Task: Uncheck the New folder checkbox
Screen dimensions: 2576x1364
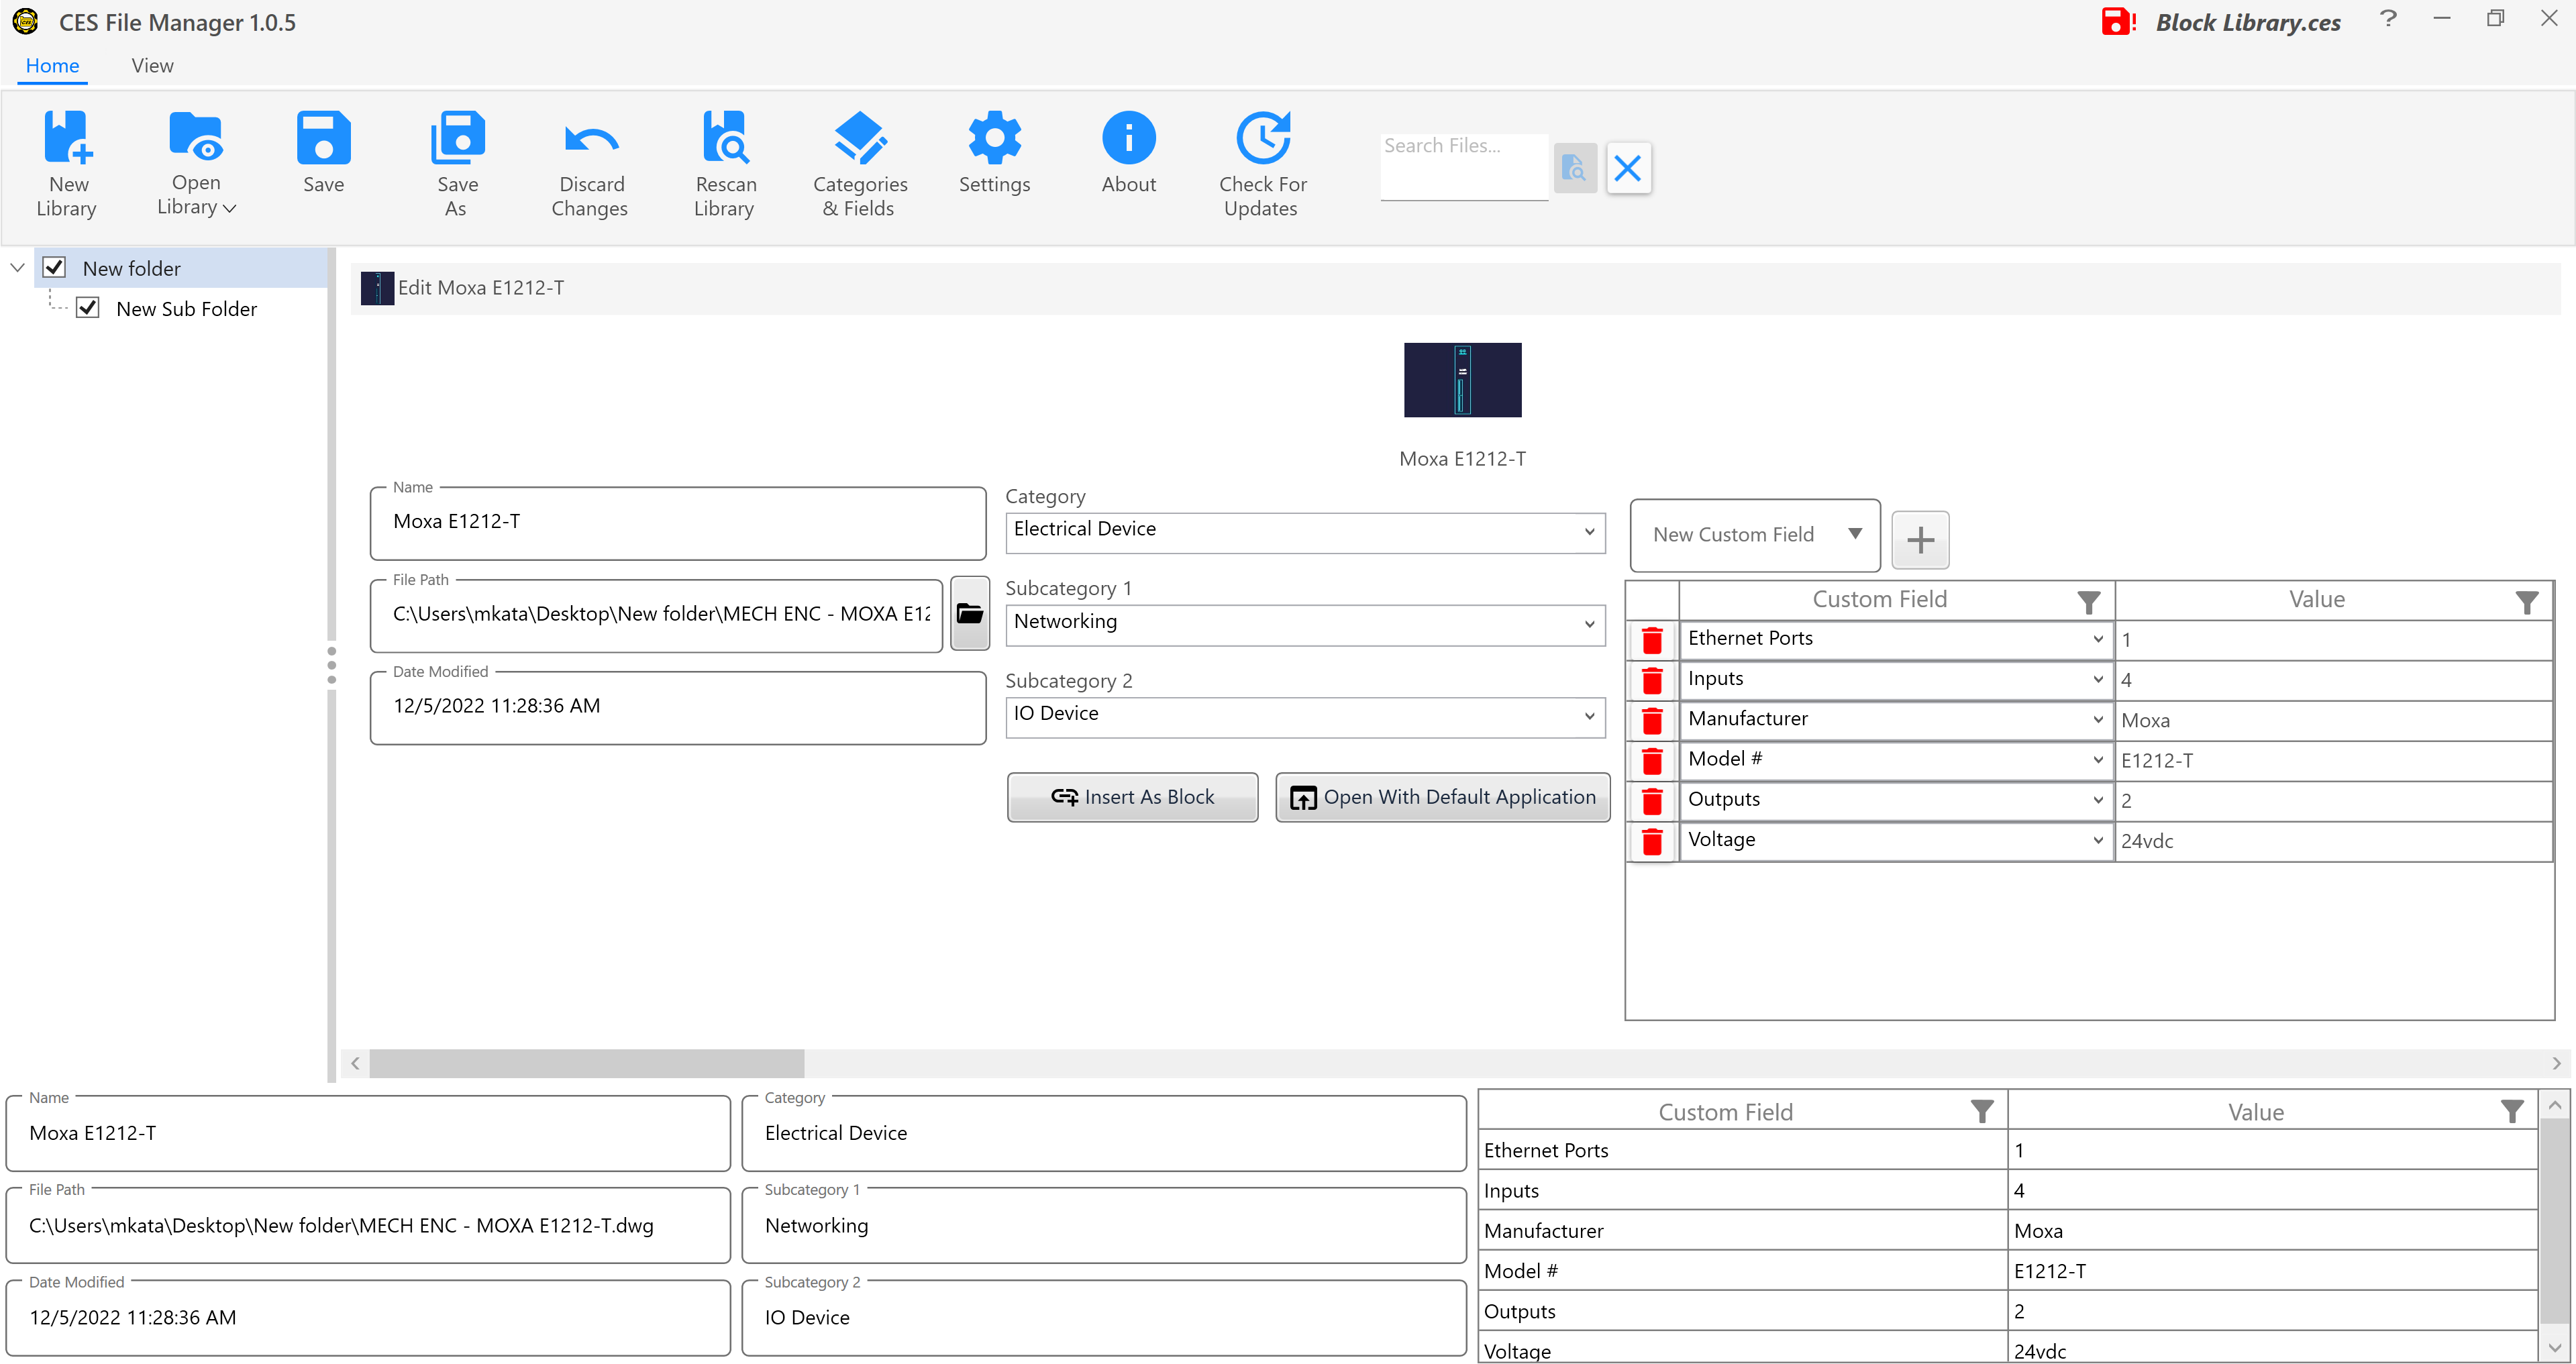Action: [55, 267]
